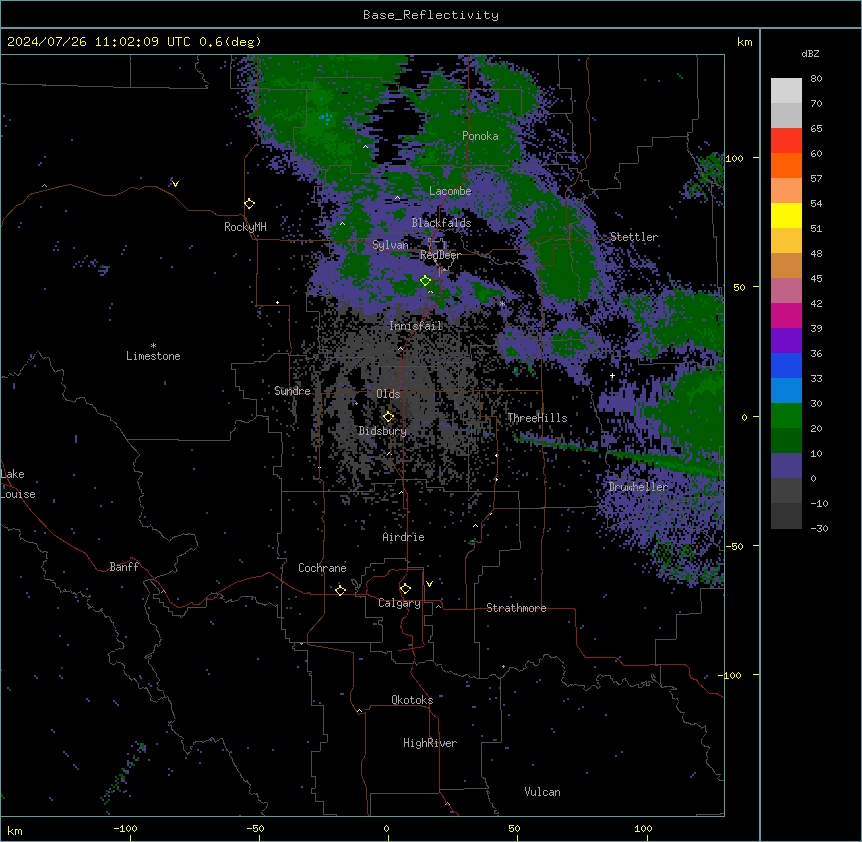
Task: Click the 50 km tick on bottom axis
Action: pos(515,828)
